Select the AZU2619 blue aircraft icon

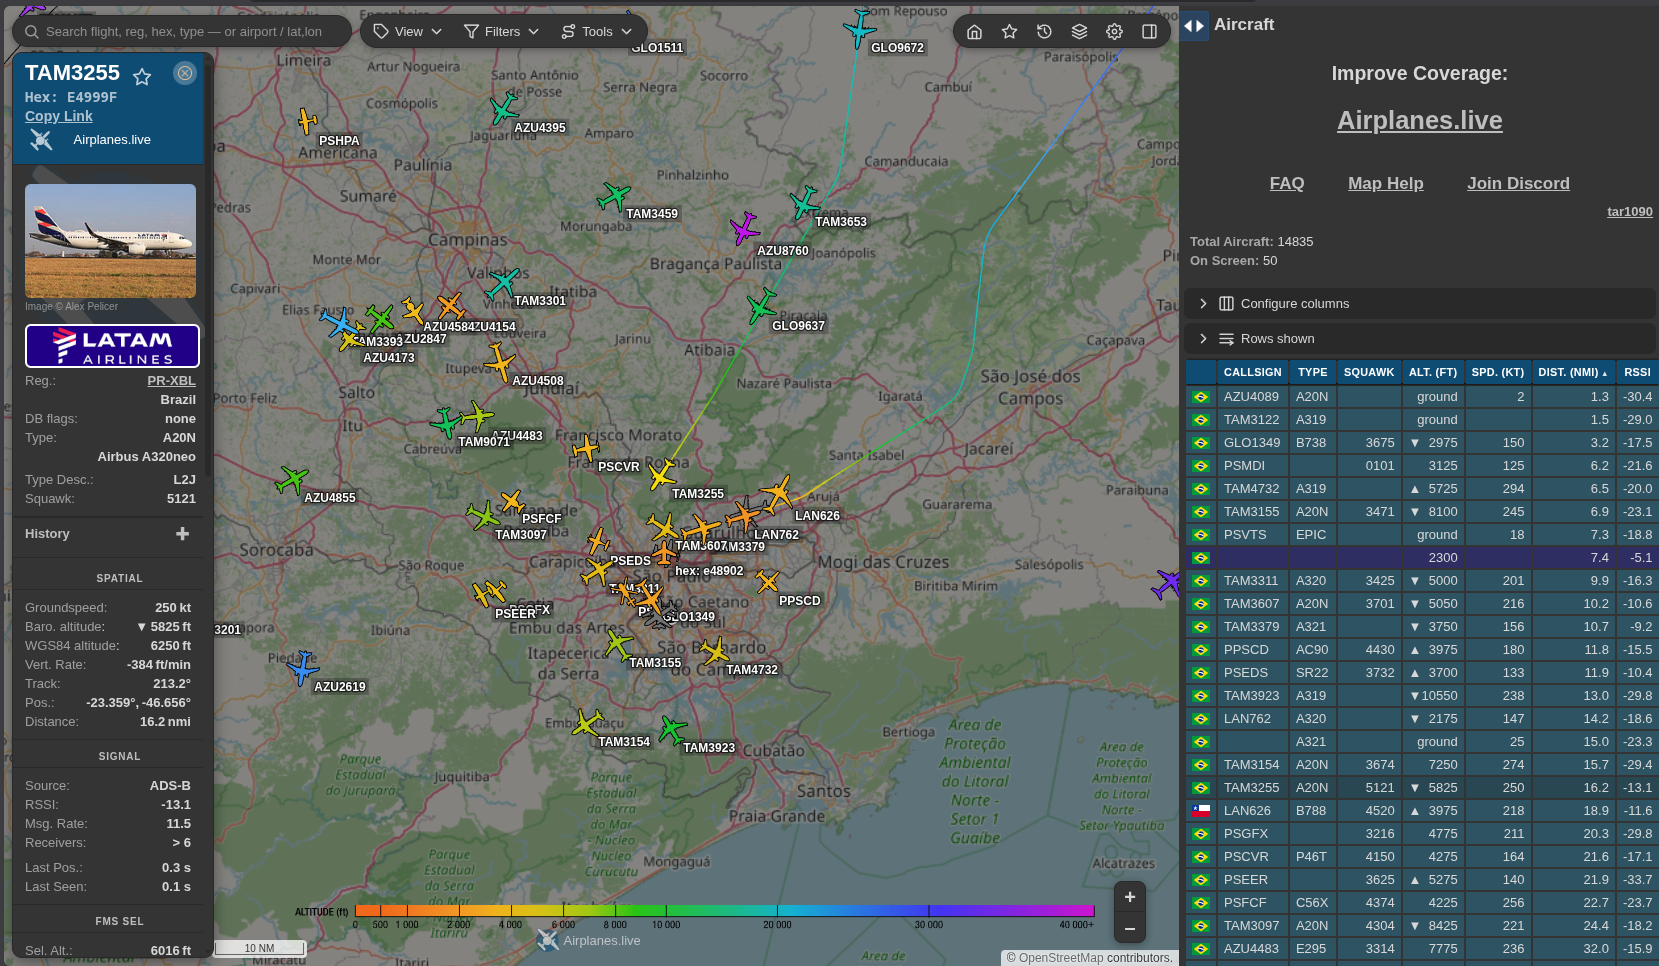[x=302, y=667]
